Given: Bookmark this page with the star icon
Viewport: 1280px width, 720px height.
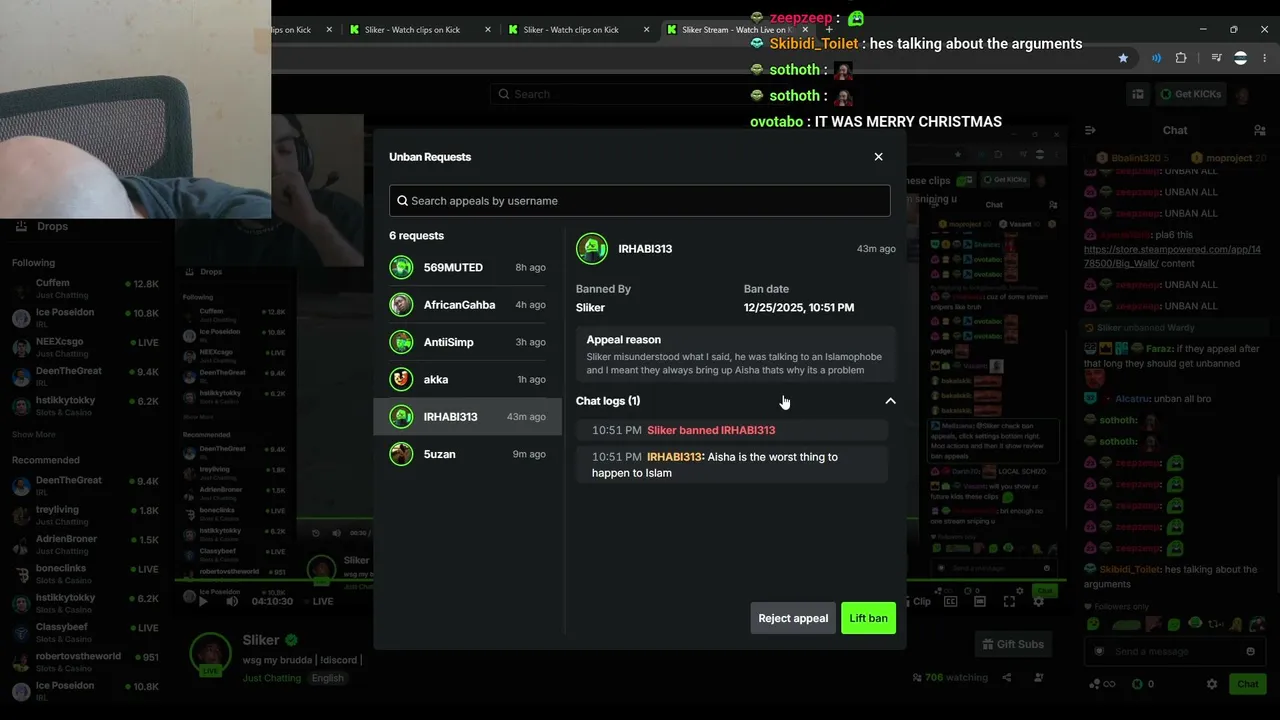Looking at the screenshot, I should [x=1123, y=58].
